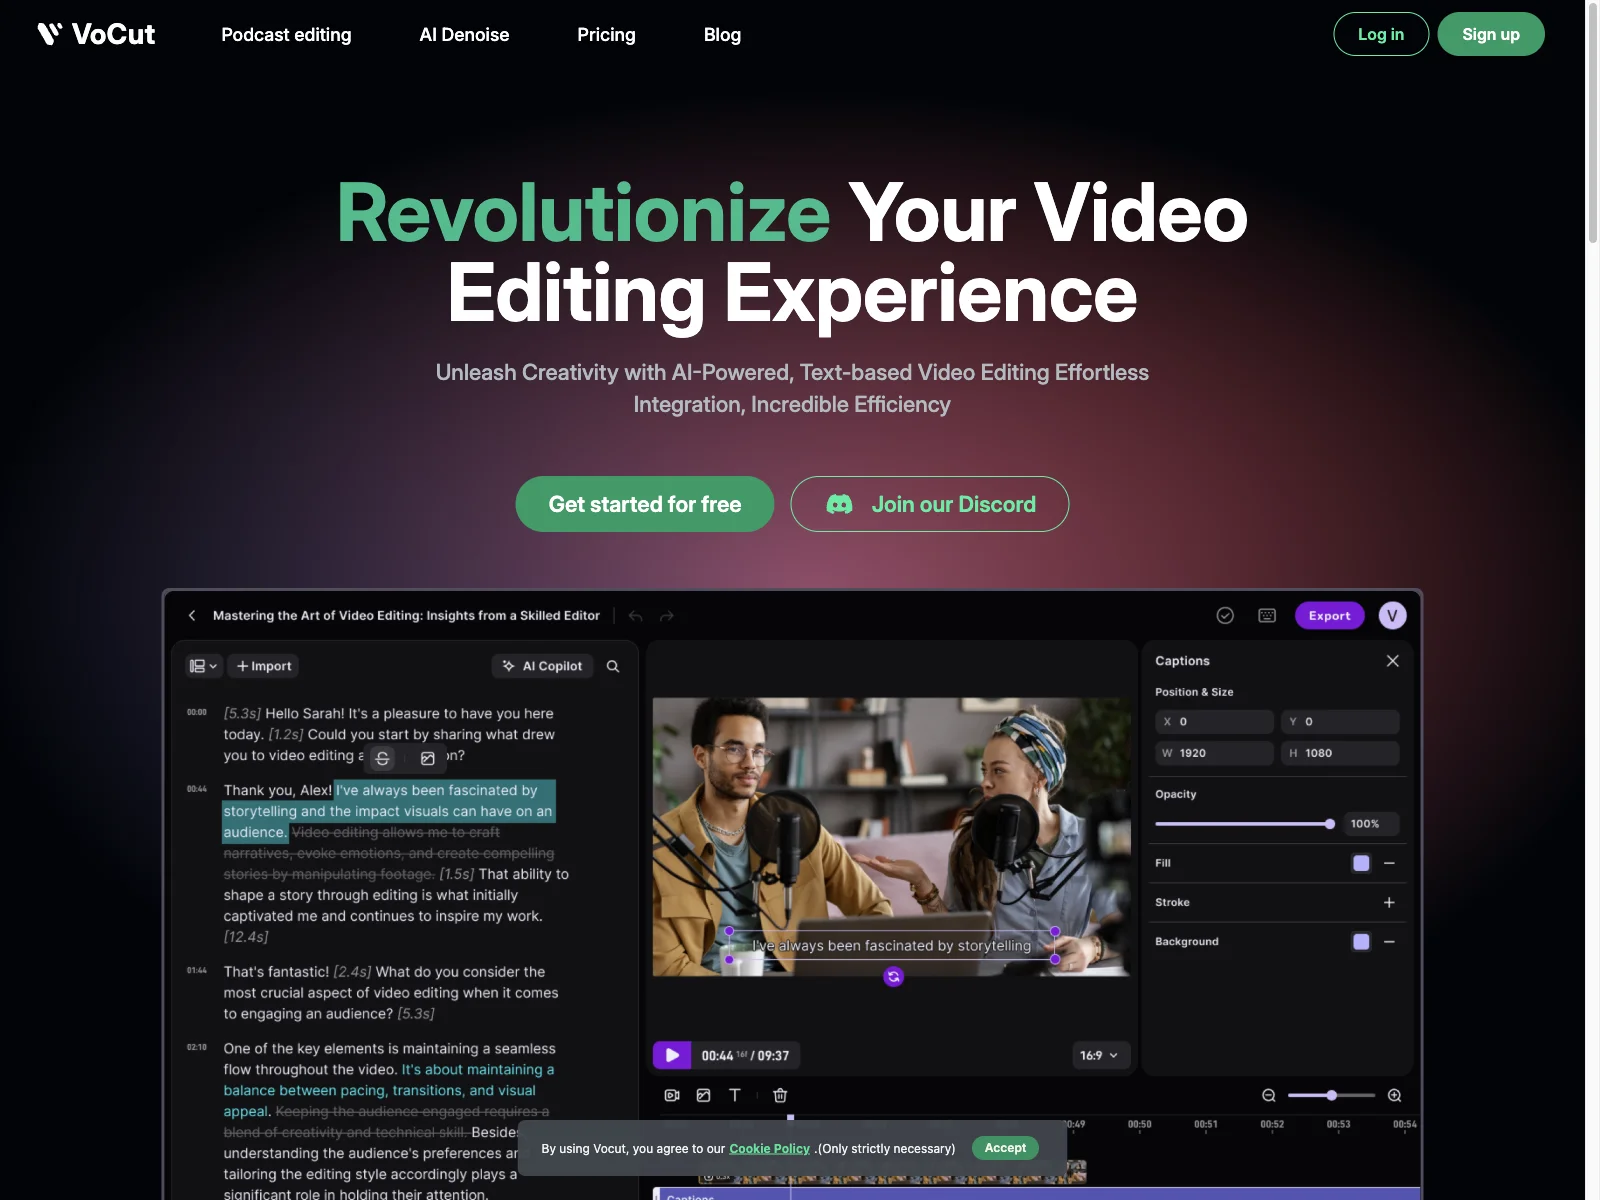Viewport: 1600px width, 1200px height.
Task: Open the Blog link
Action: click(x=722, y=35)
